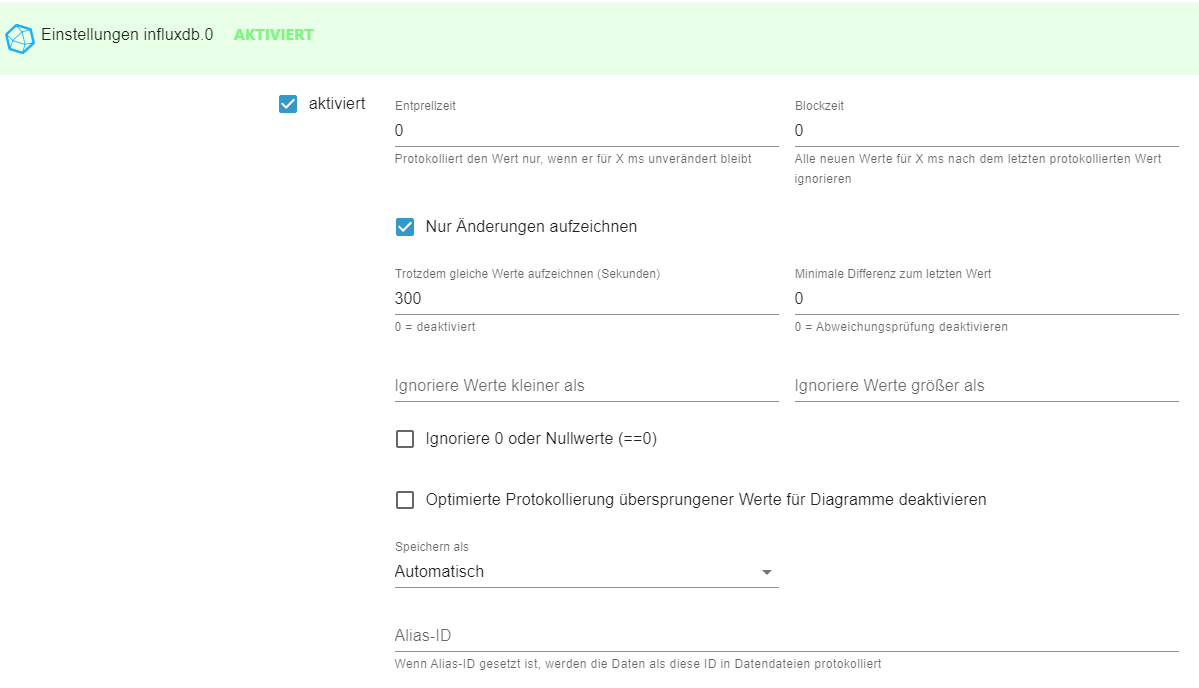Click the Minimale Differenz zum letzten Wert field
Screen dimensions: 1199x688
tap(986, 299)
